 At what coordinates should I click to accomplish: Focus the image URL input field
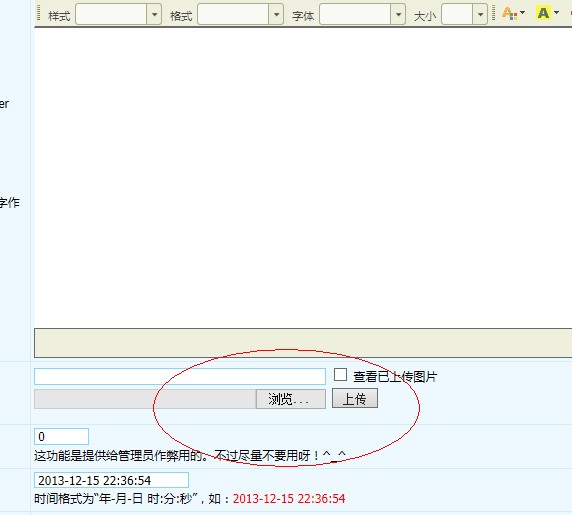[180, 376]
